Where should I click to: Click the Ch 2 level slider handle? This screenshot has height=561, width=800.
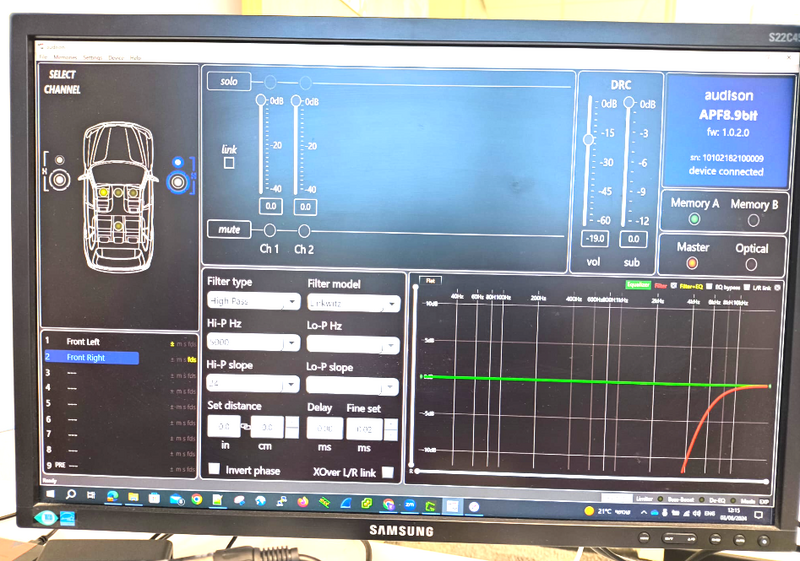(x=296, y=100)
